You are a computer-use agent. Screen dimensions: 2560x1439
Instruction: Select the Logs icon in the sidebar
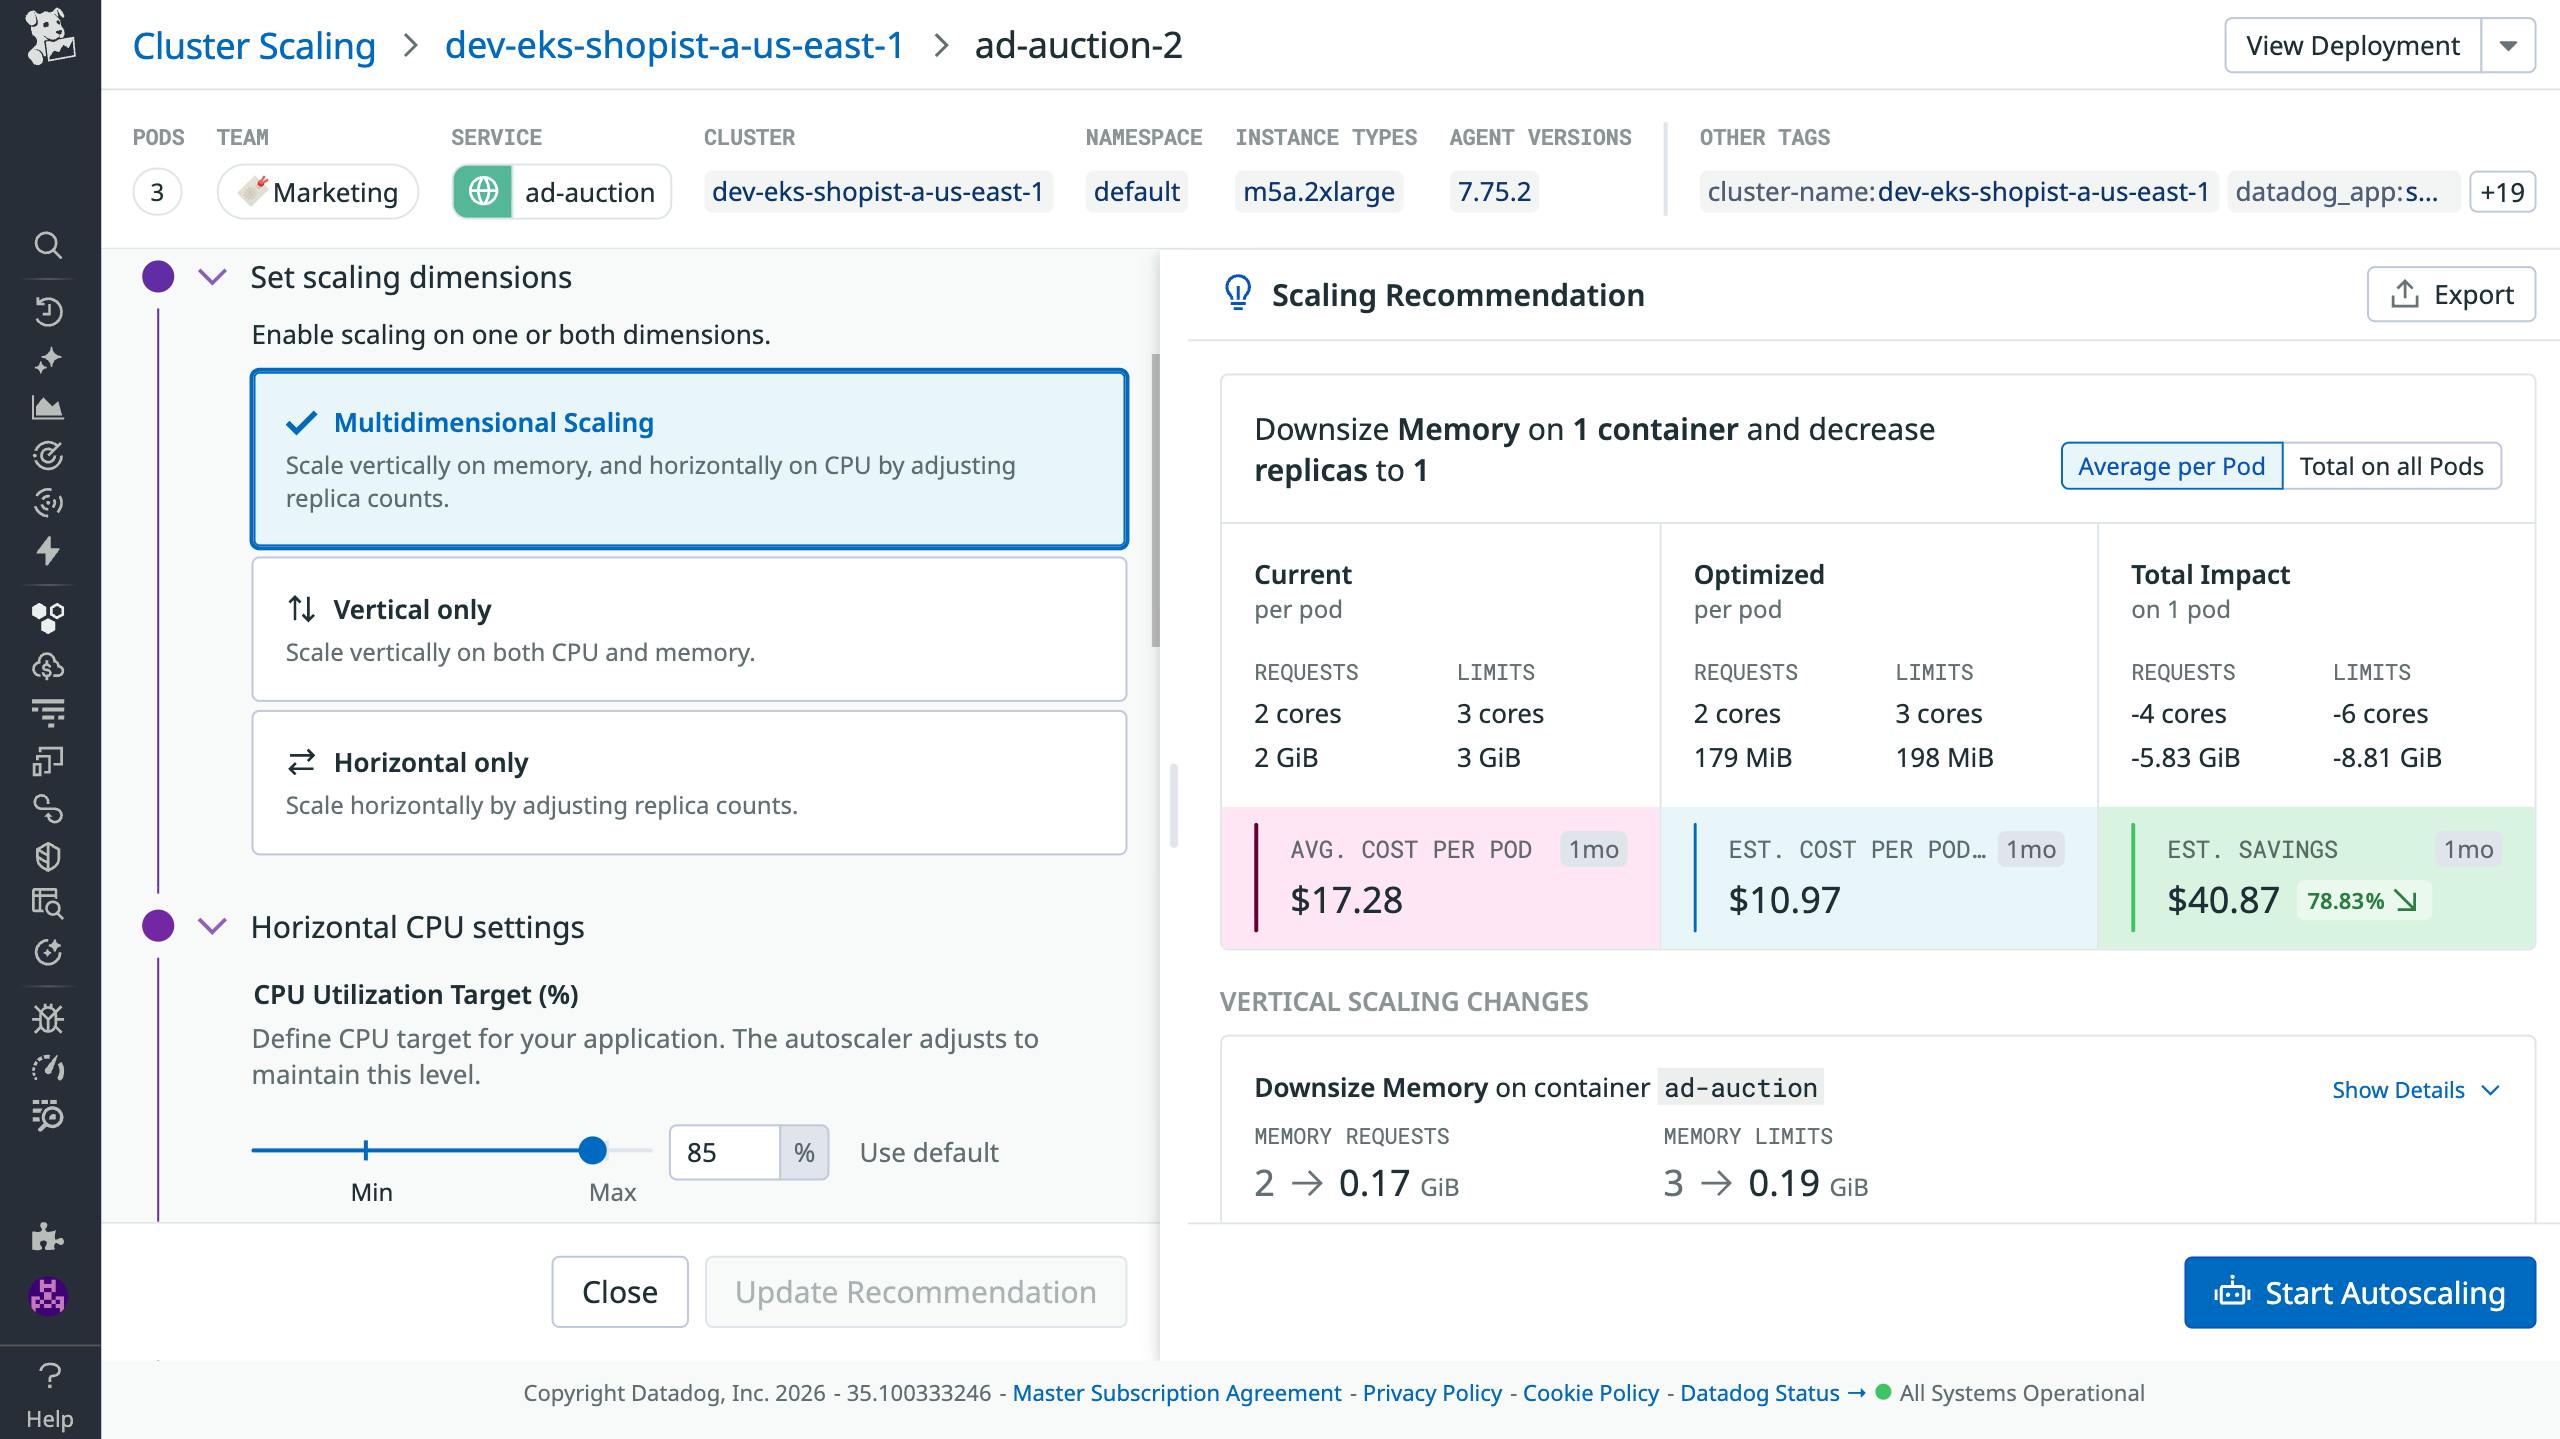pos(49,713)
